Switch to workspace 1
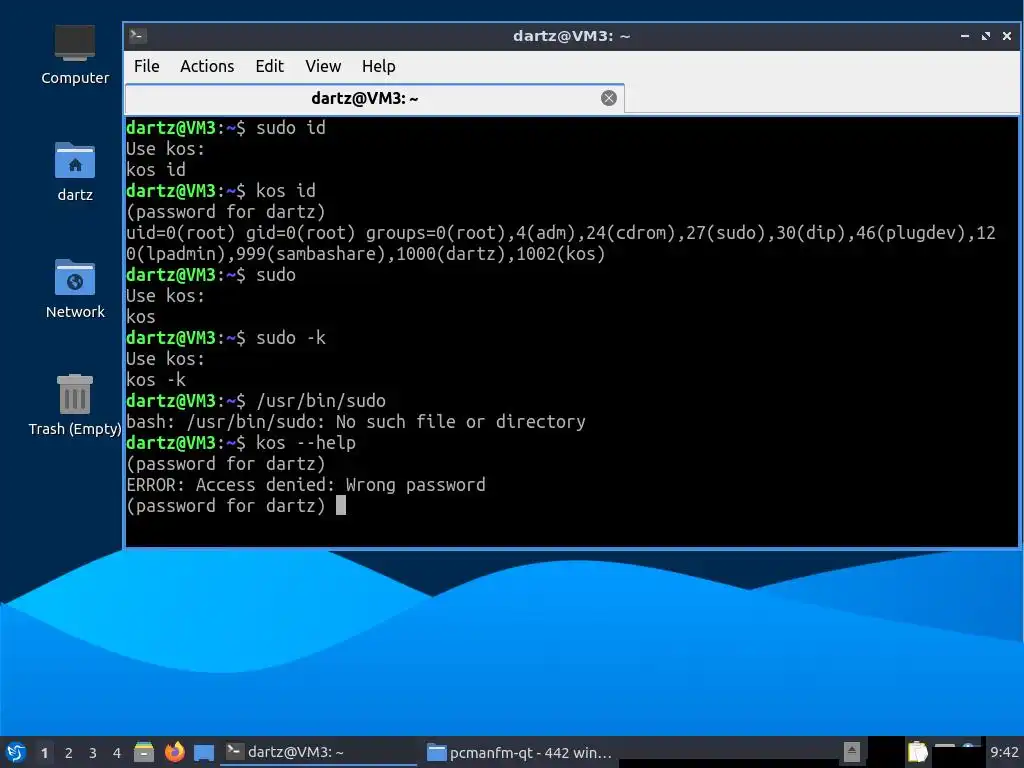 click(44, 753)
